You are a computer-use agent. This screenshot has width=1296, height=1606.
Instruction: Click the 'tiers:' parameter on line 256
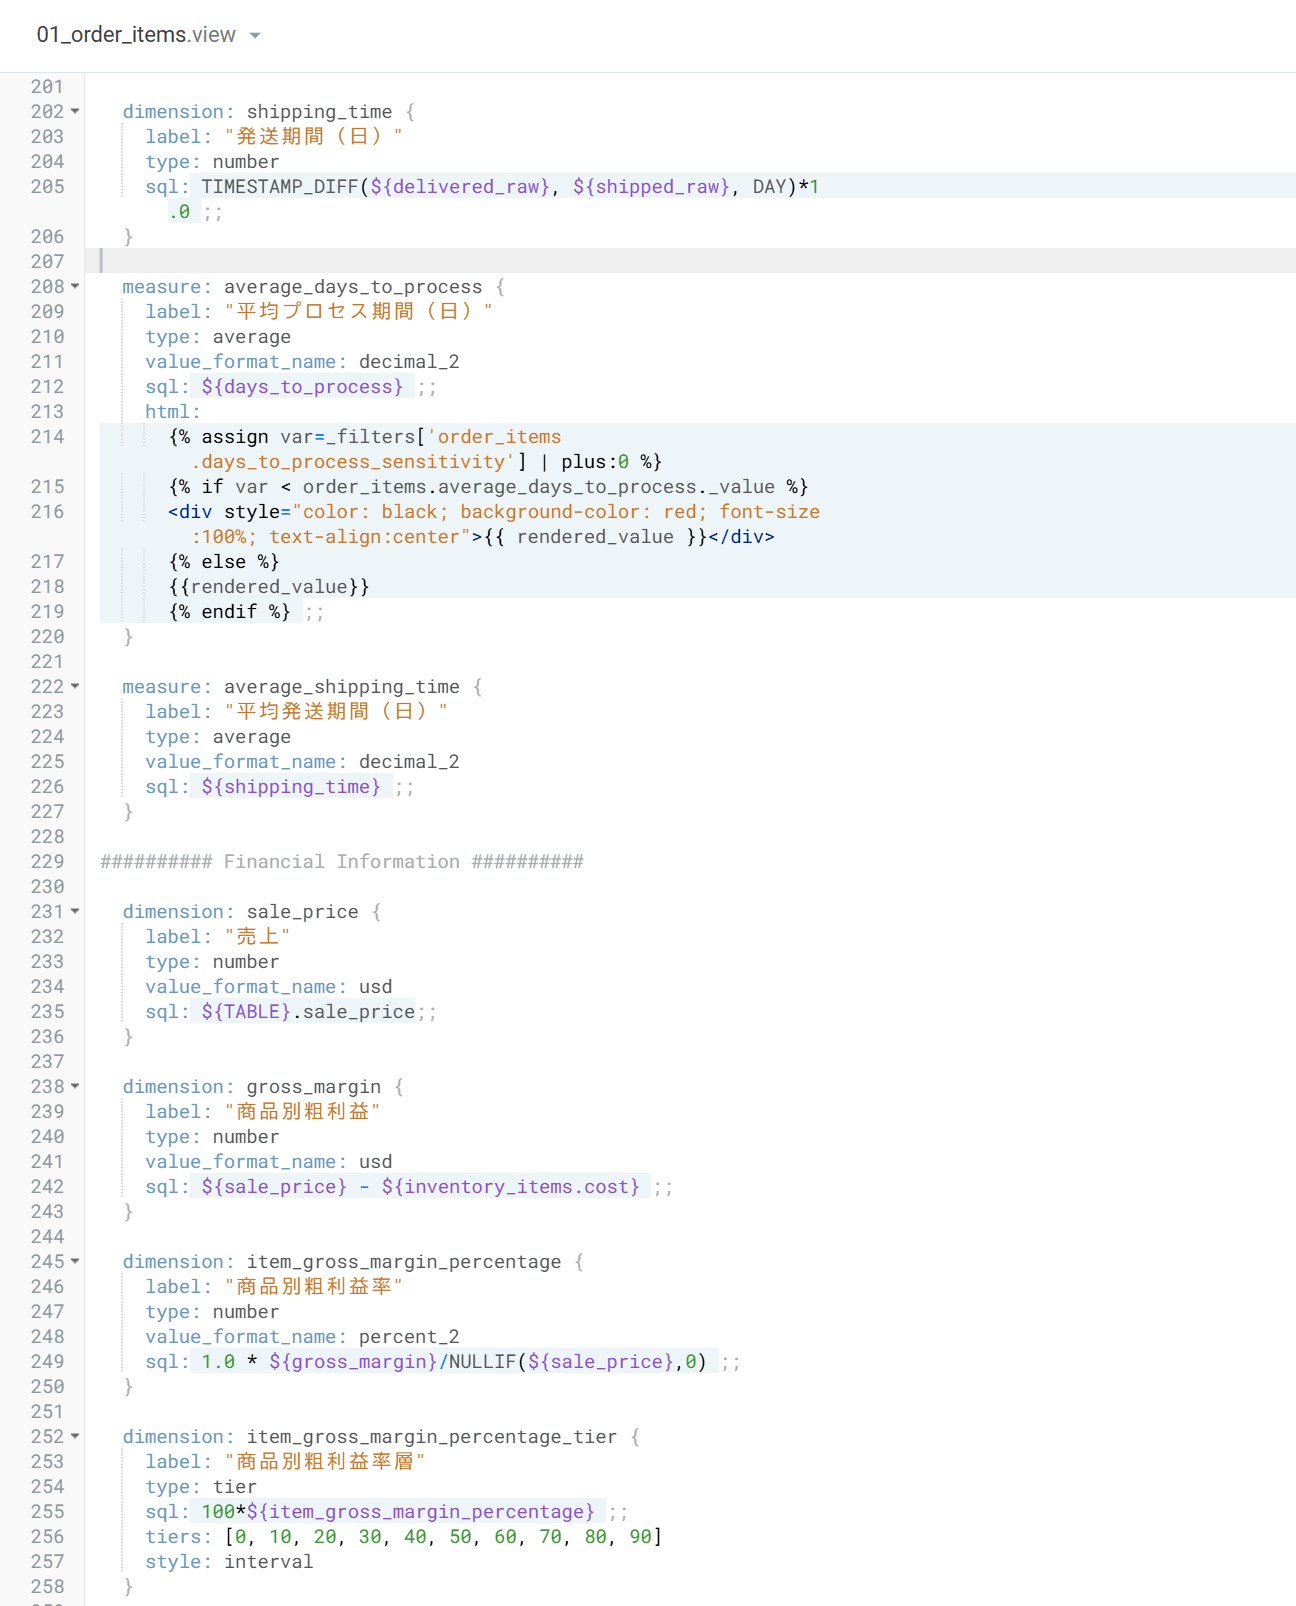coord(179,1536)
